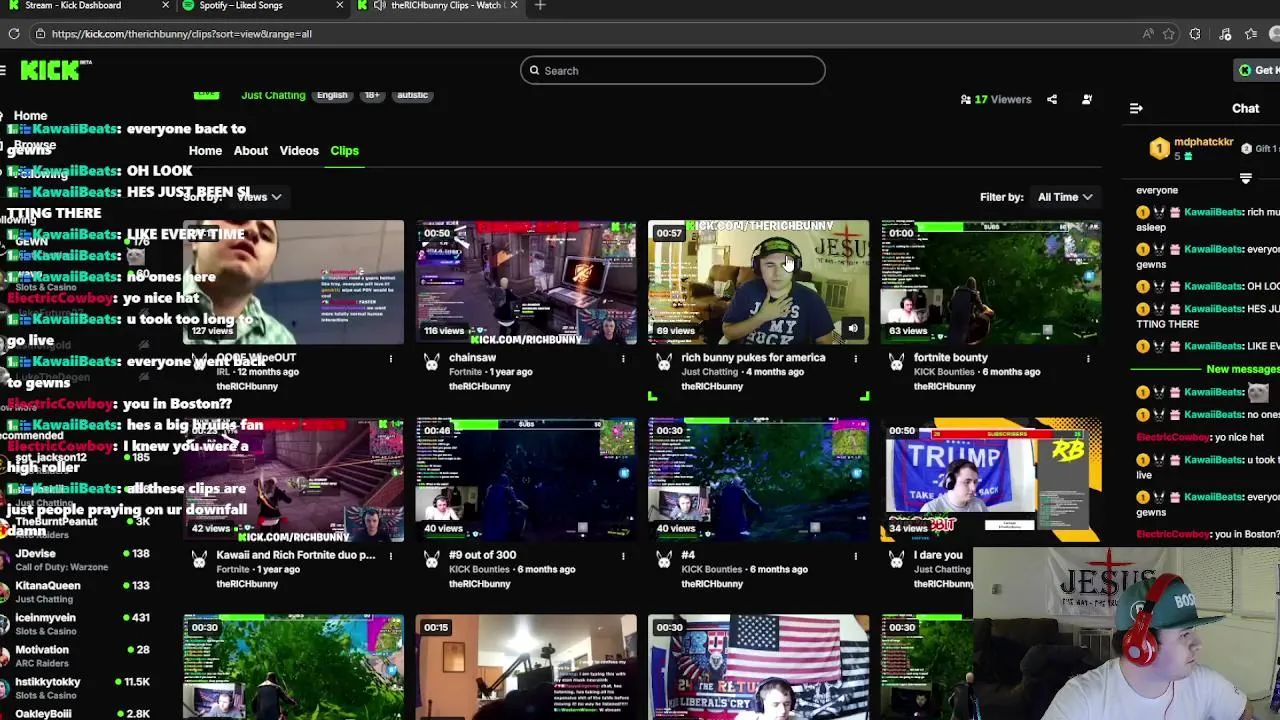Collapse the chat panel arrow icon
1280x720 pixels.
(x=1136, y=108)
